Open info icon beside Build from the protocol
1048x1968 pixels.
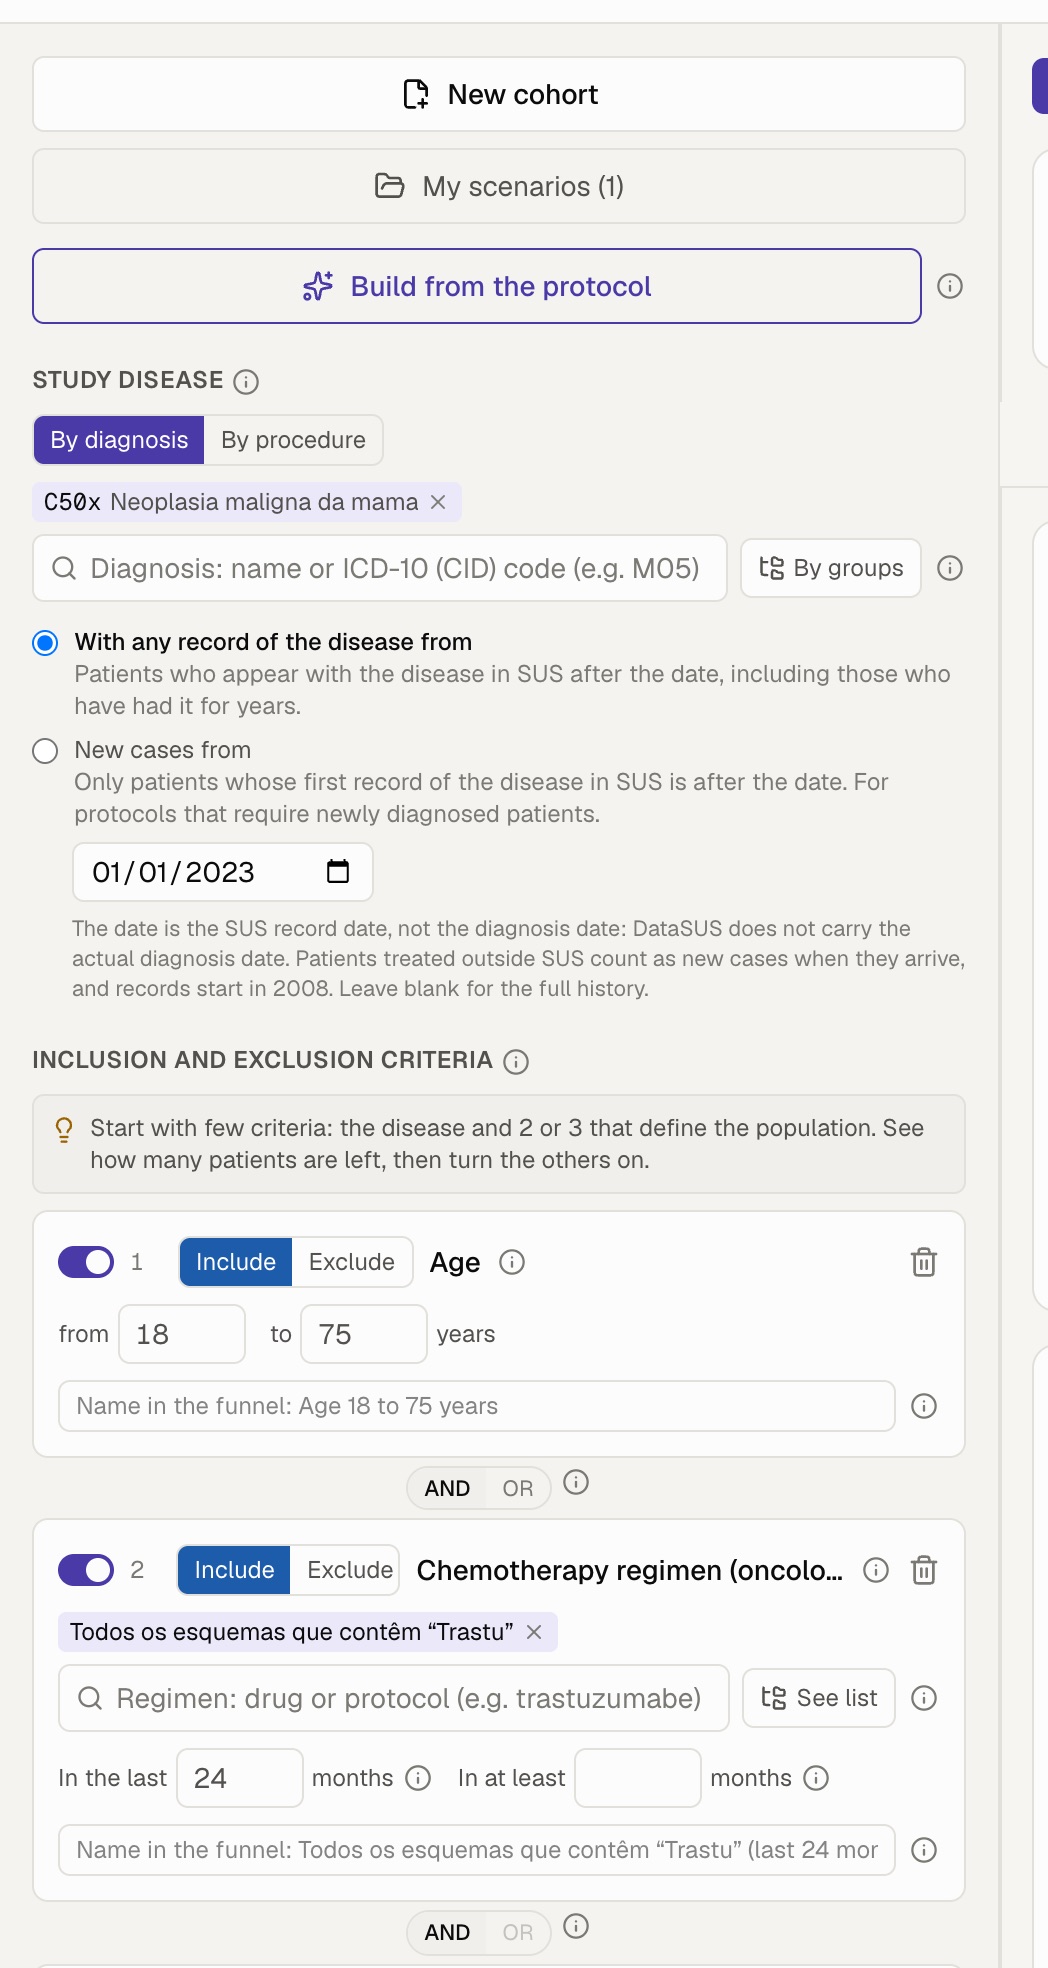[950, 286]
